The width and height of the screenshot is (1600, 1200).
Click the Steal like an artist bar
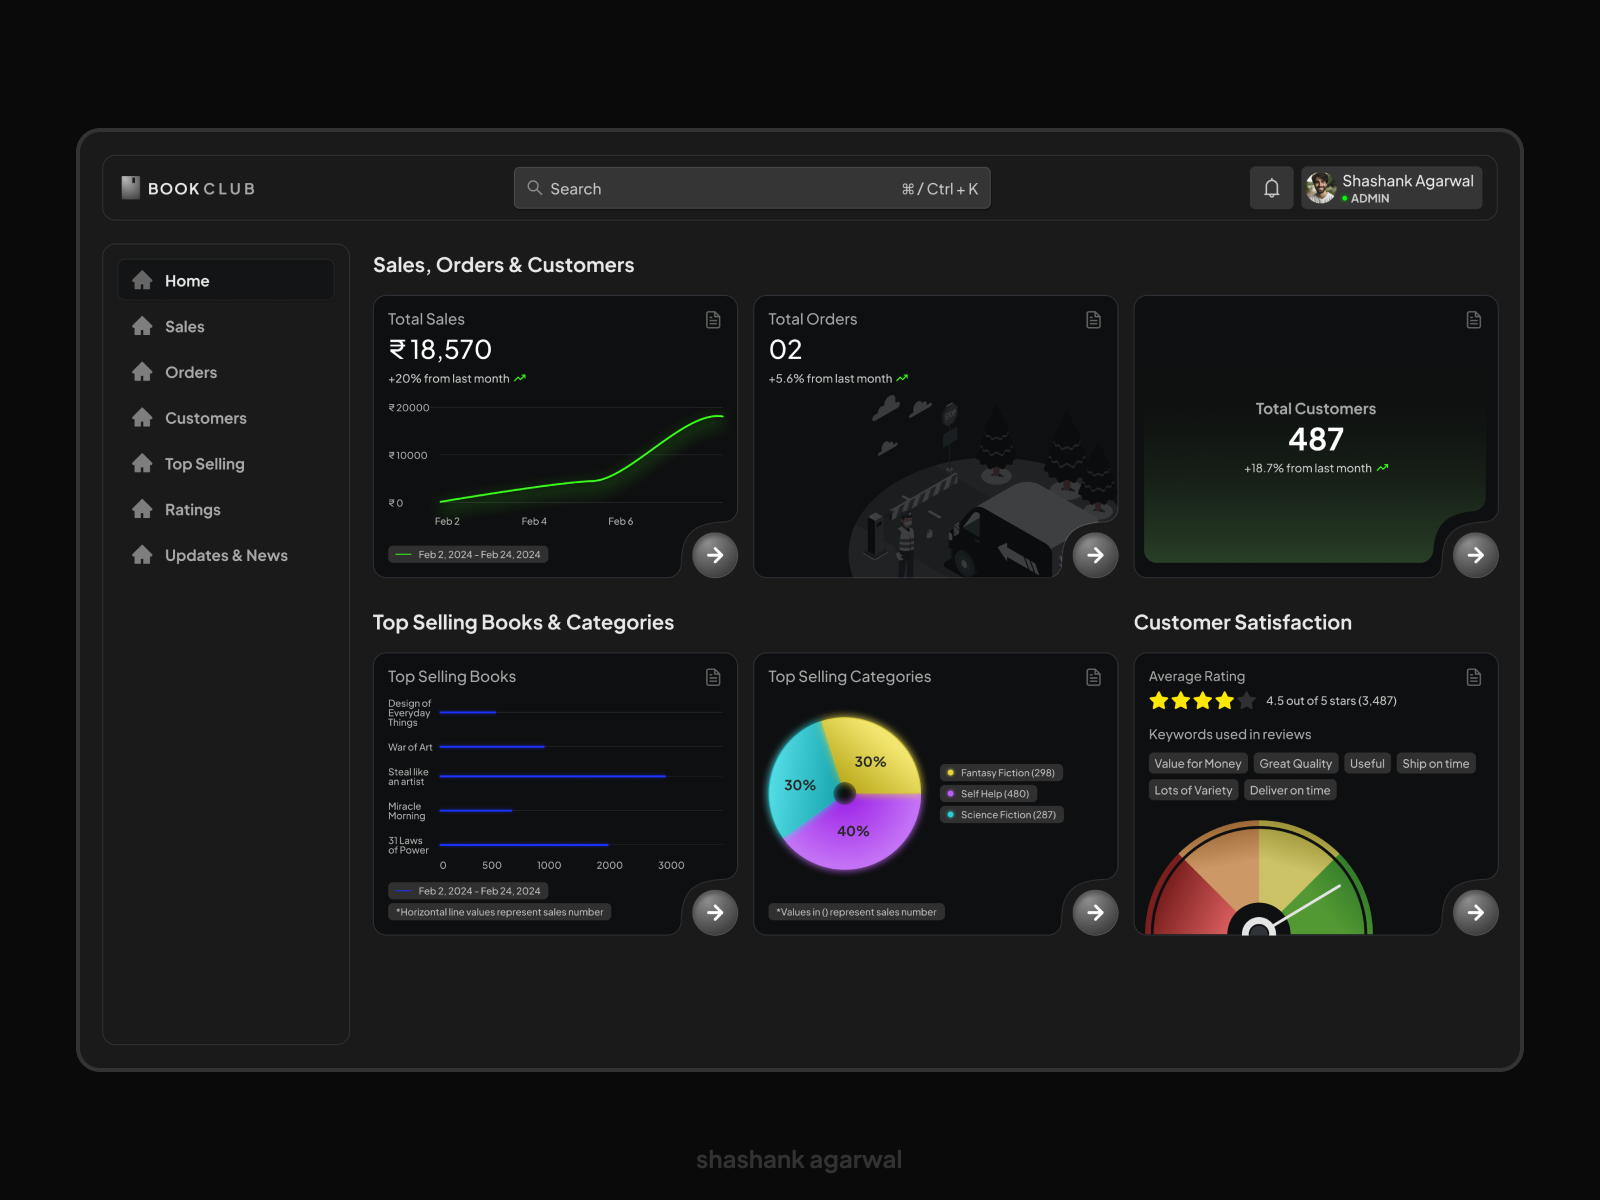553,776
